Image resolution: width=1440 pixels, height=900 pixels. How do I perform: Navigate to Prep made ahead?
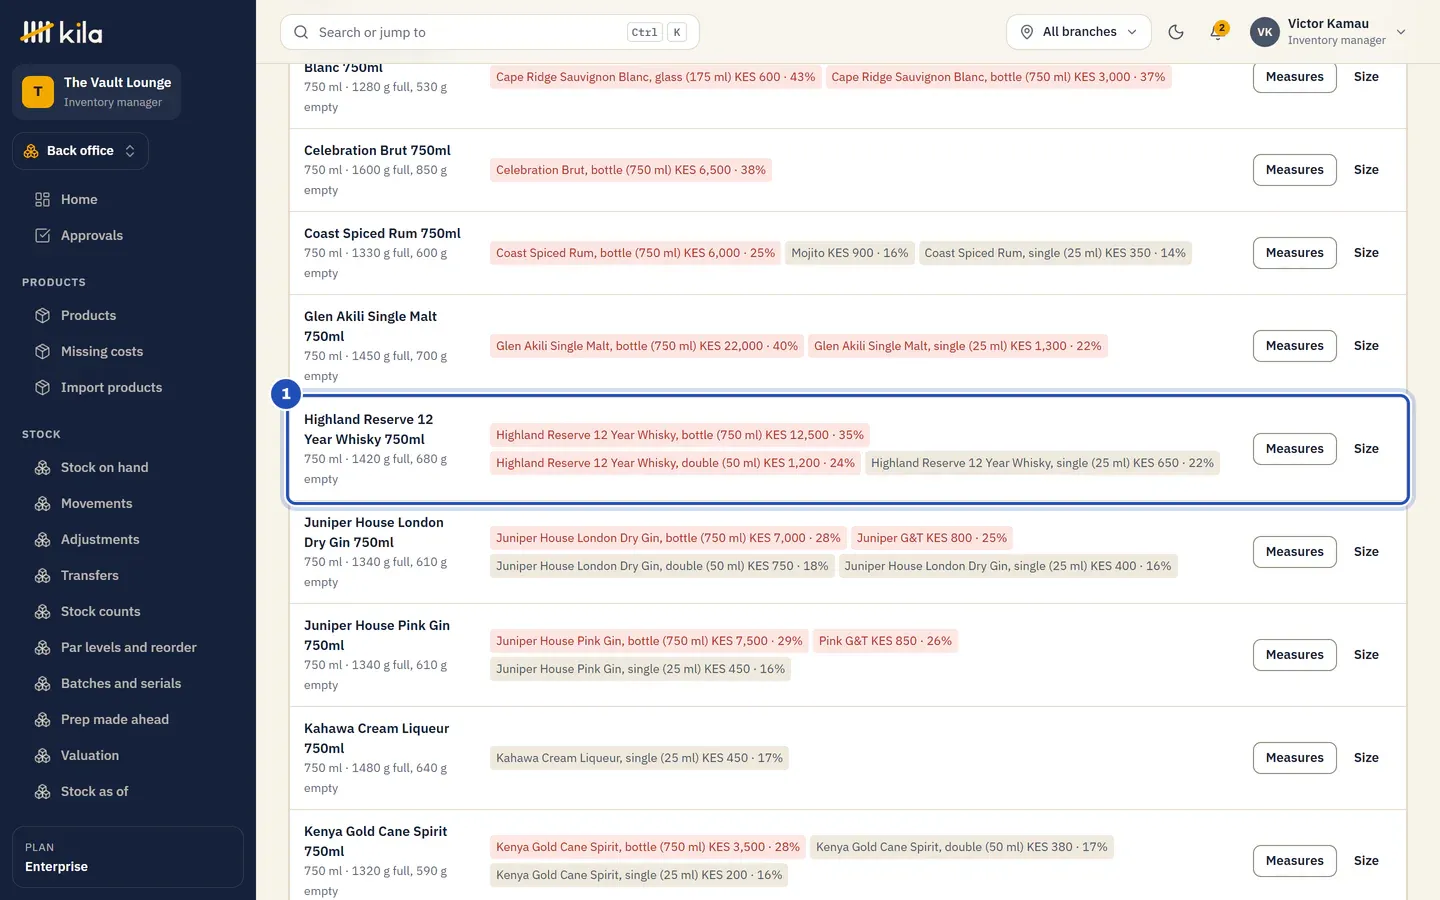tap(115, 719)
